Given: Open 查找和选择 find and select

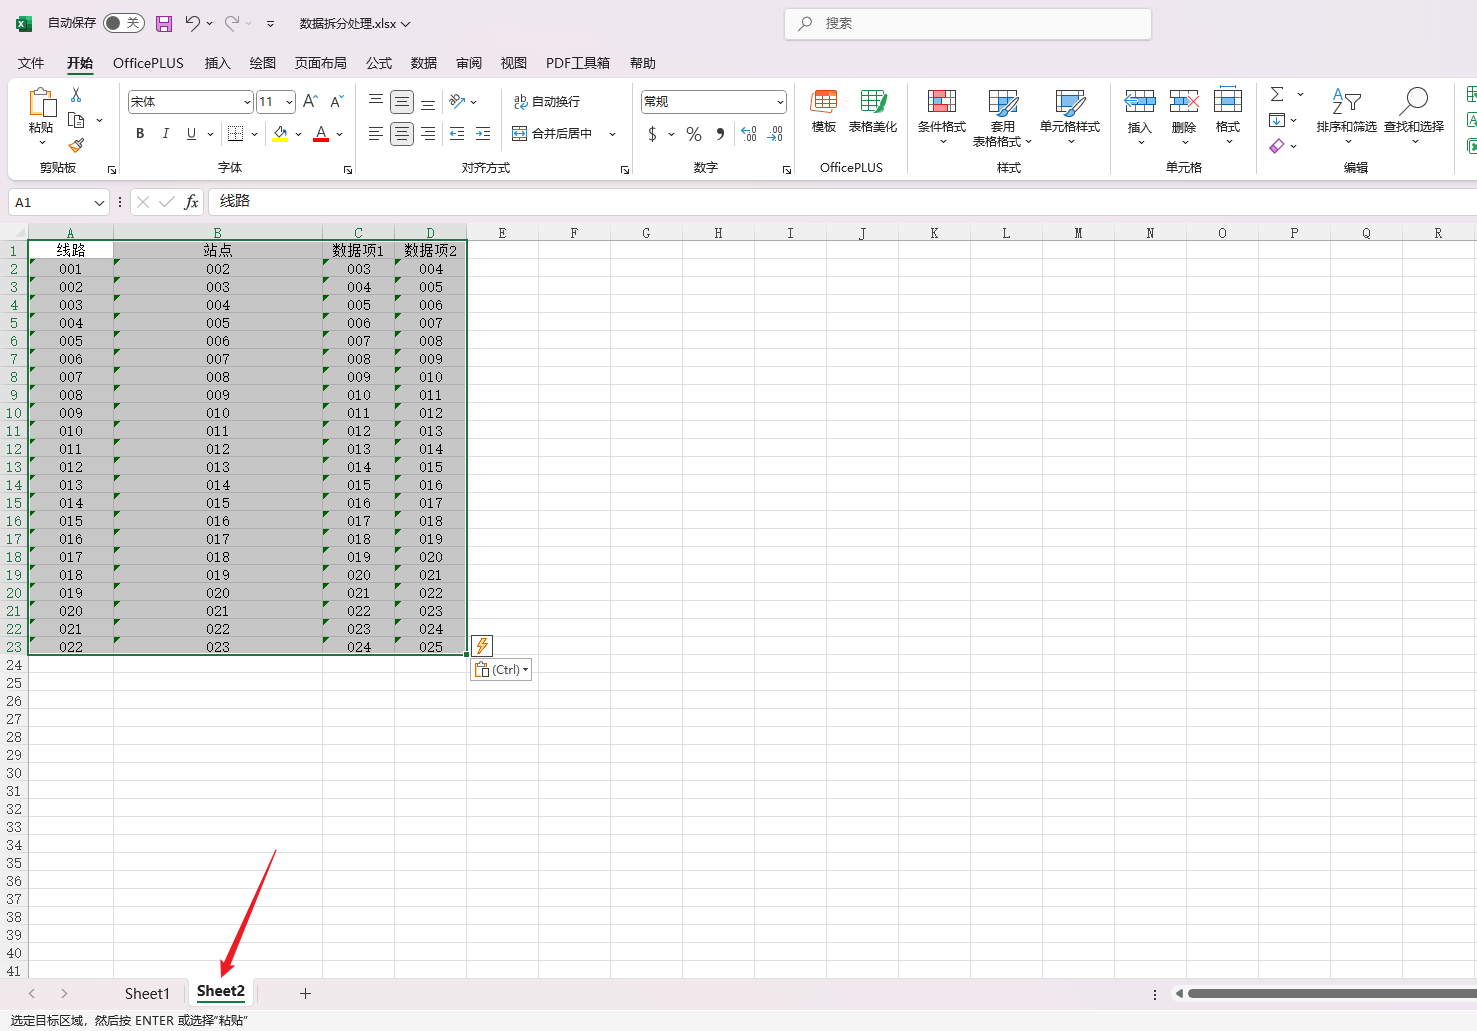Looking at the screenshot, I should coord(1414,117).
